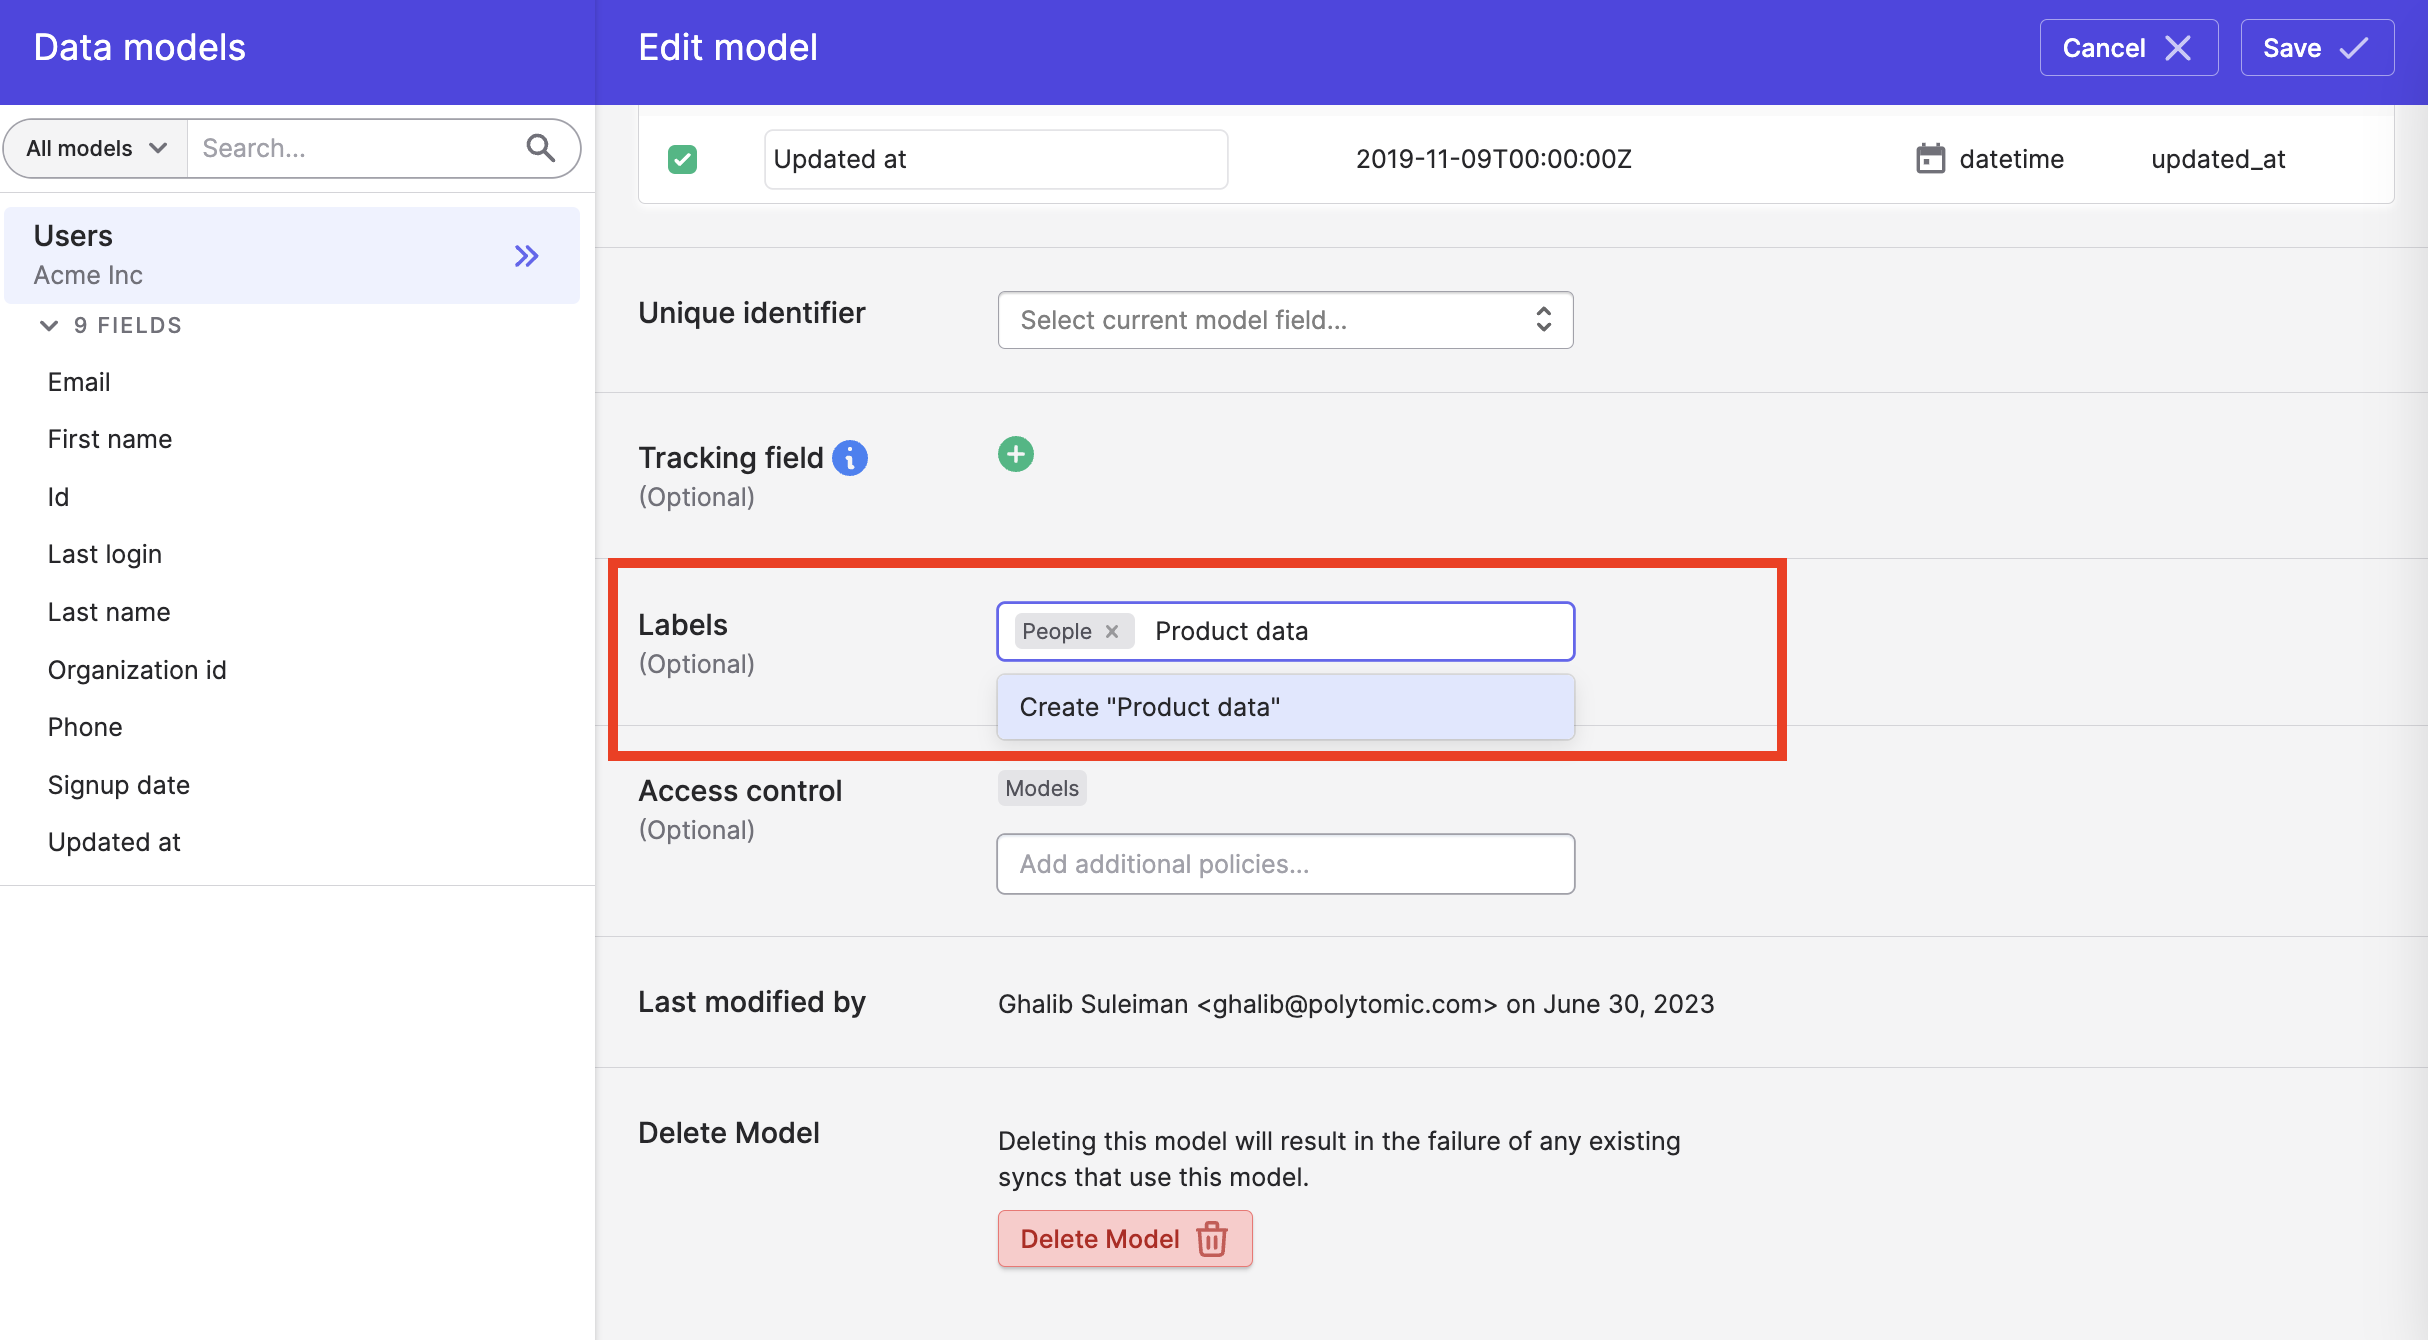
Task: Save the model changes
Action: (x=2316, y=48)
